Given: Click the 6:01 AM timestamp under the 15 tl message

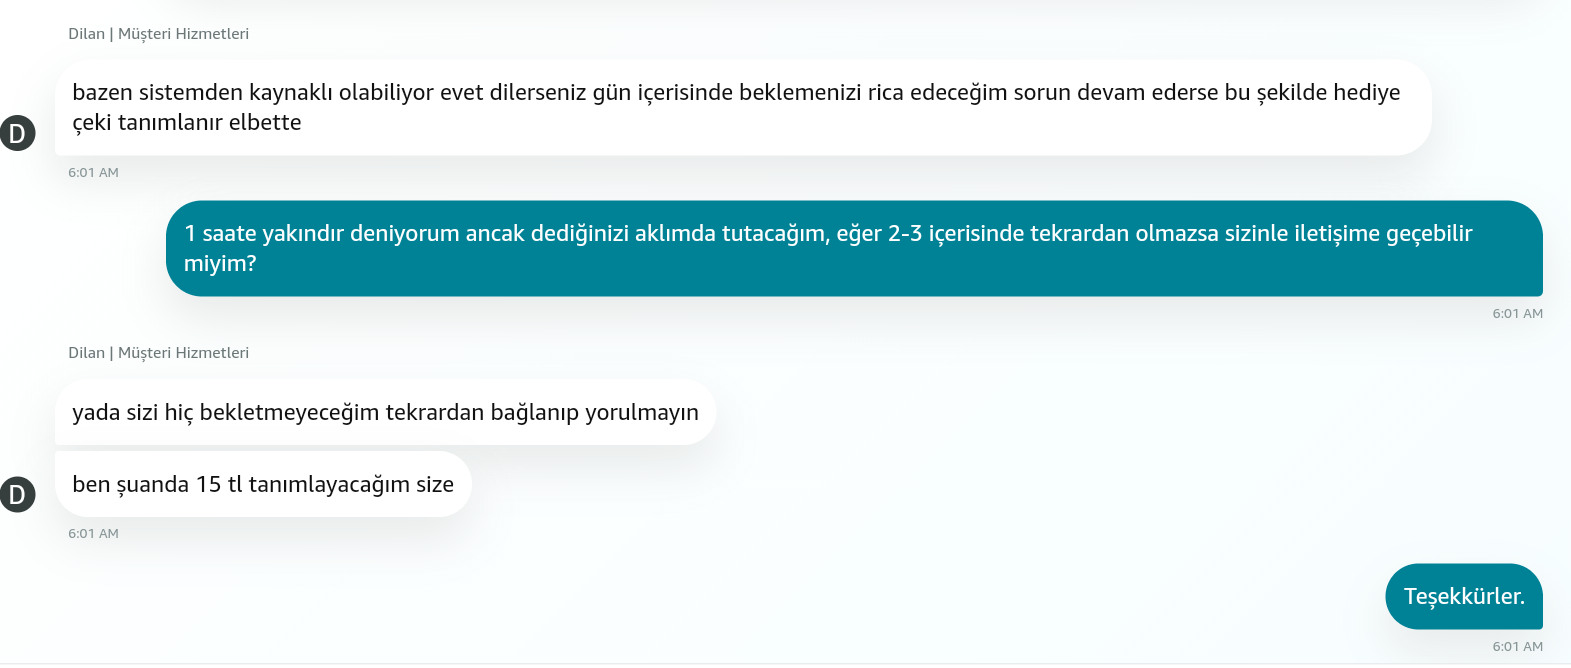Looking at the screenshot, I should pos(93,534).
